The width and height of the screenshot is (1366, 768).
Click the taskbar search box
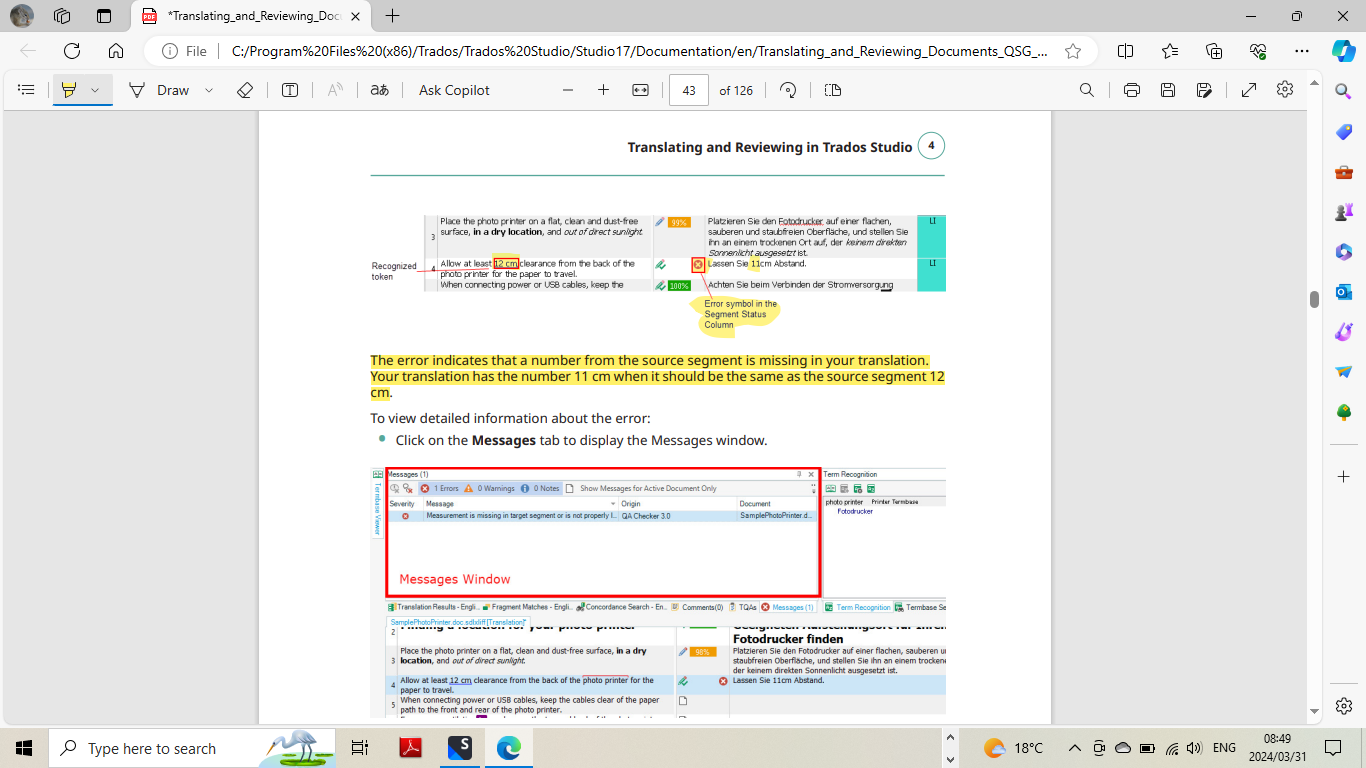[x=190, y=748]
